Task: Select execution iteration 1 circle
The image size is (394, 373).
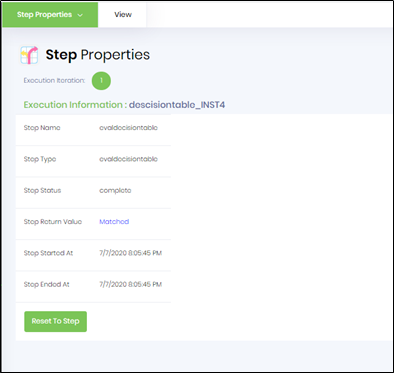Action: click(101, 81)
